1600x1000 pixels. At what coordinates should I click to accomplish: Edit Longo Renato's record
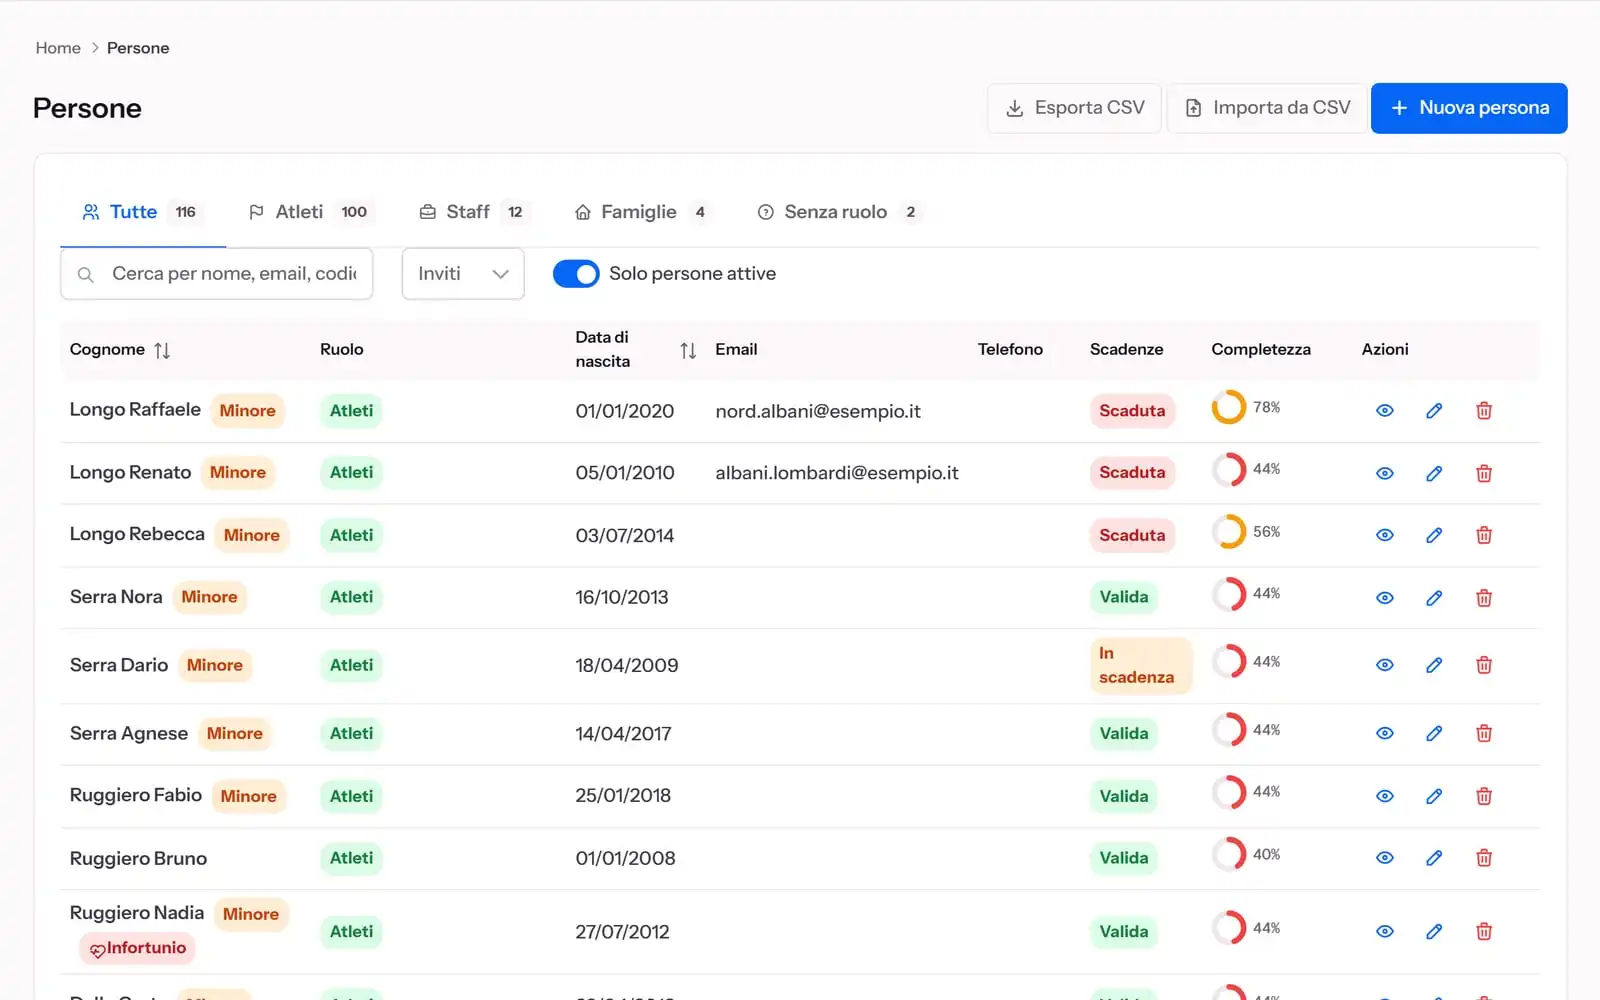(1434, 473)
